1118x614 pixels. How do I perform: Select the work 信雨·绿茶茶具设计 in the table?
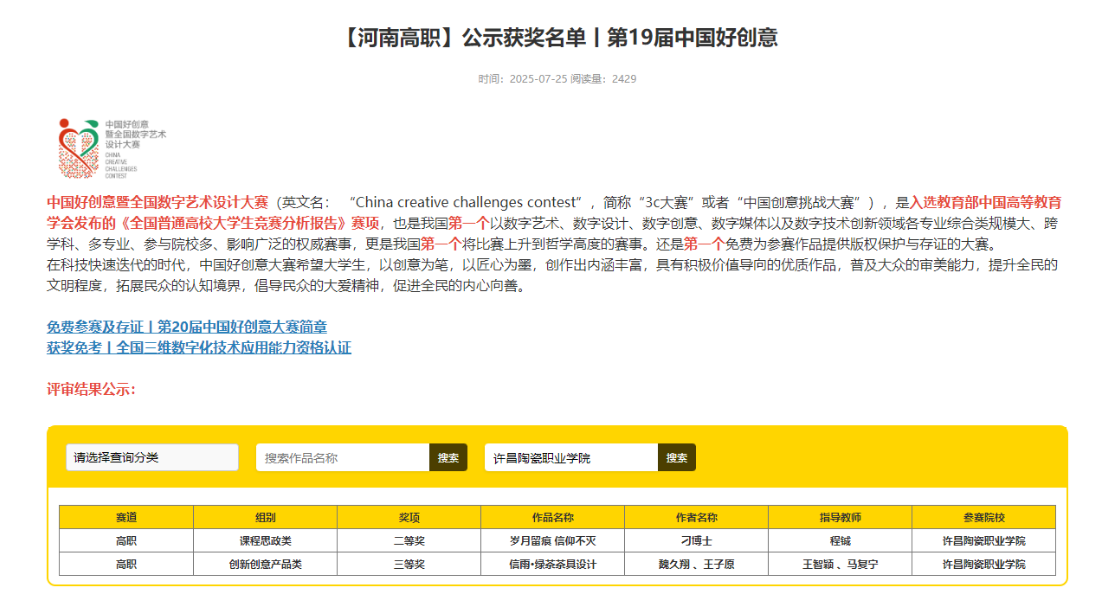tap(552, 564)
